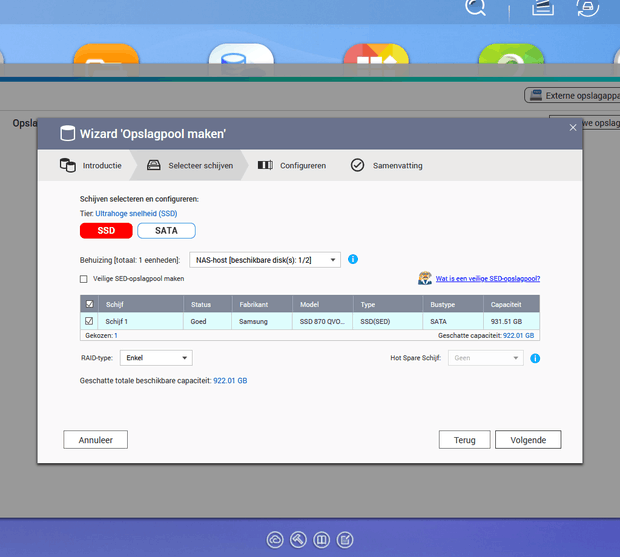Select the red SSD filter pill

pyautogui.click(x=106, y=230)
